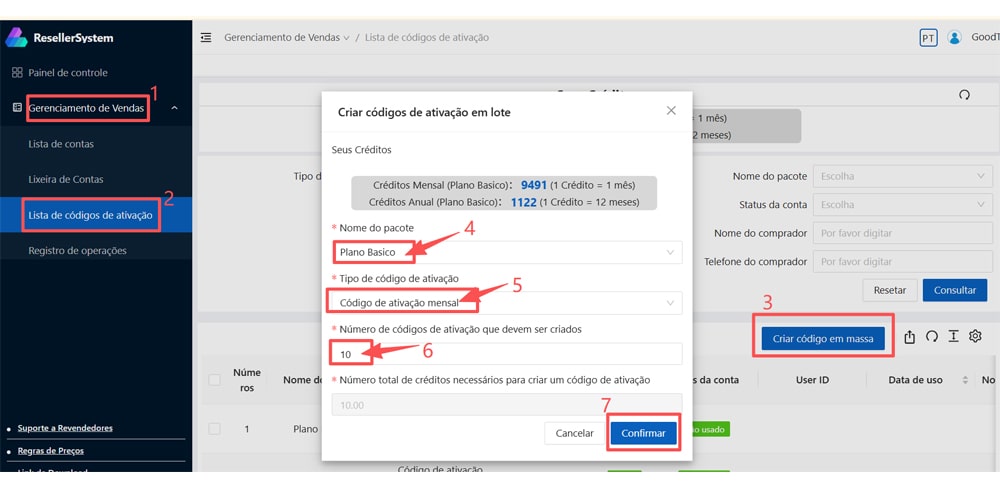Viewport: 1000px width, 492px height.
Task: Close the batch creation dialog
Action: click(x=671, y=111)
